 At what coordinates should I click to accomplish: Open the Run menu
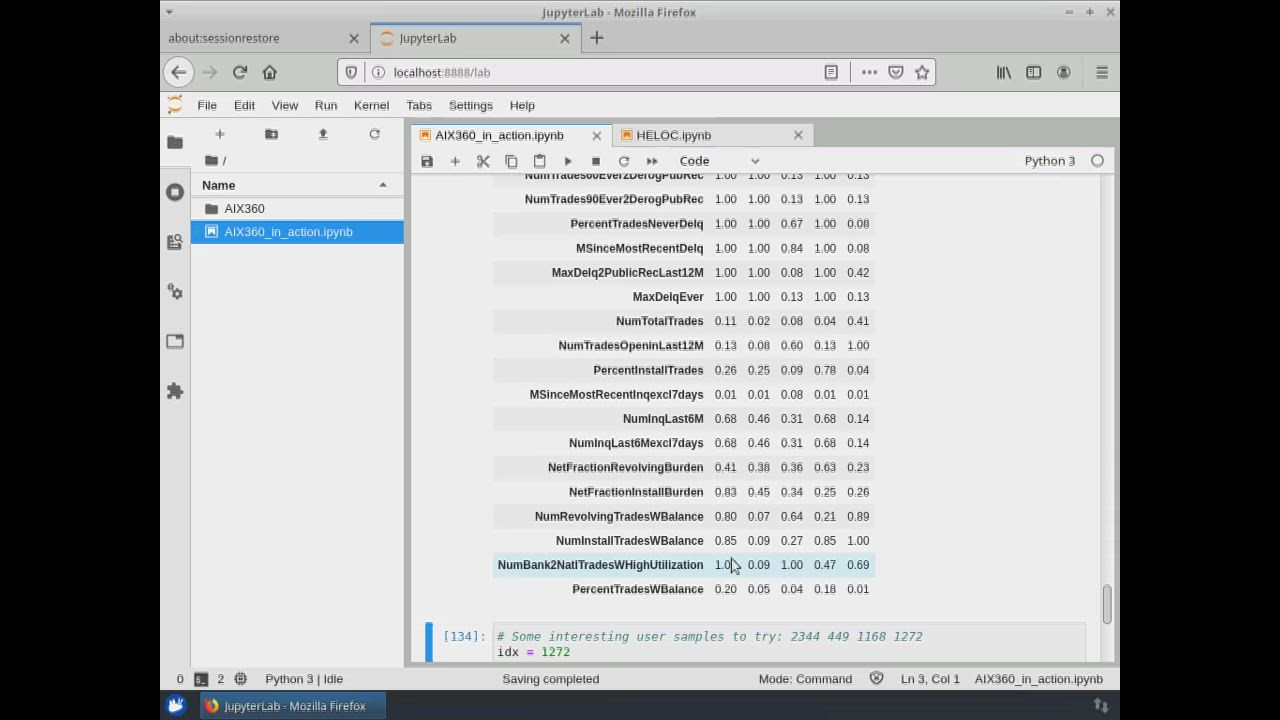(x=326, y=105)
